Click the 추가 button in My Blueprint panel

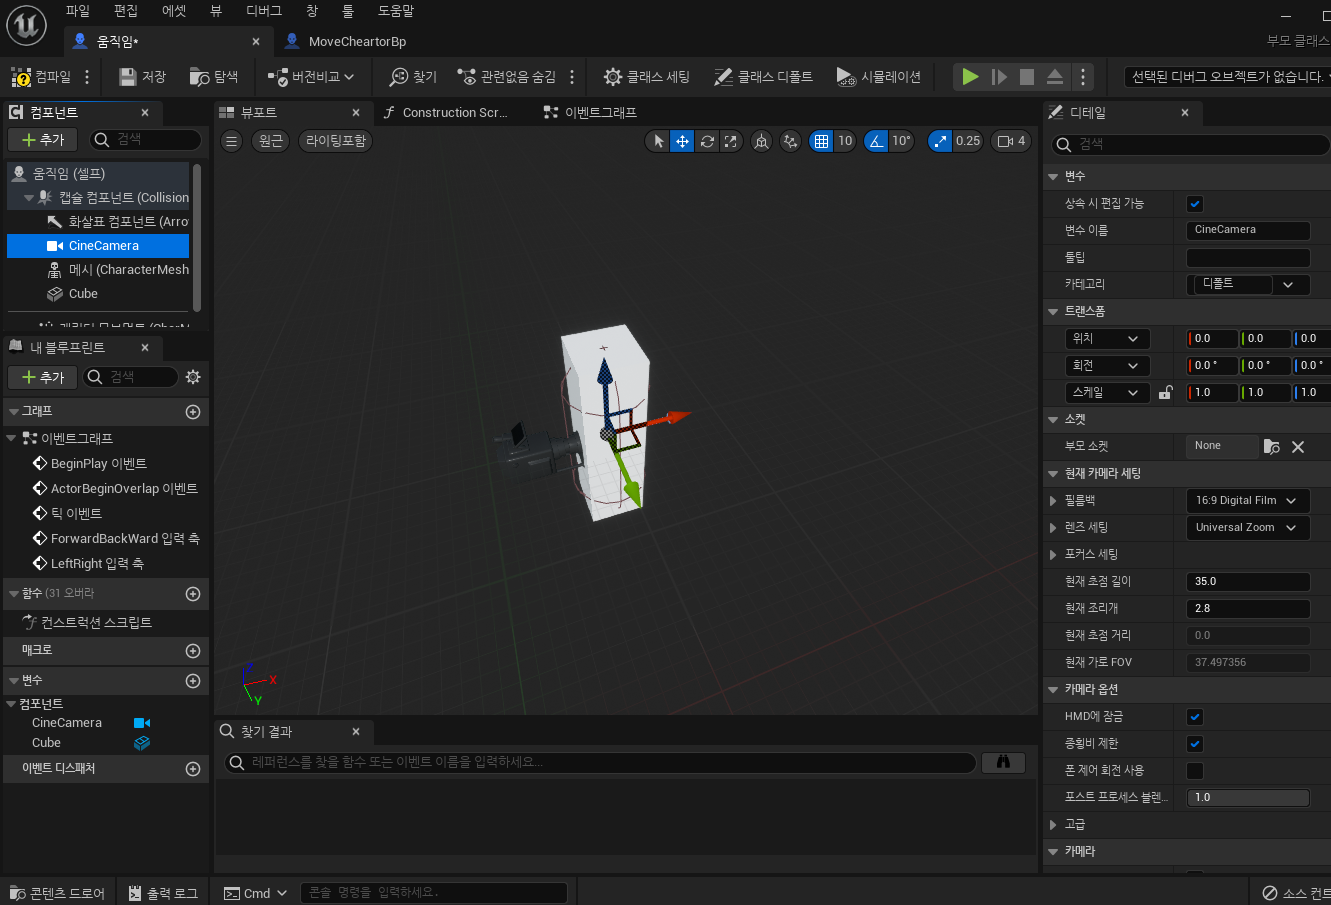tap(42, 377)
